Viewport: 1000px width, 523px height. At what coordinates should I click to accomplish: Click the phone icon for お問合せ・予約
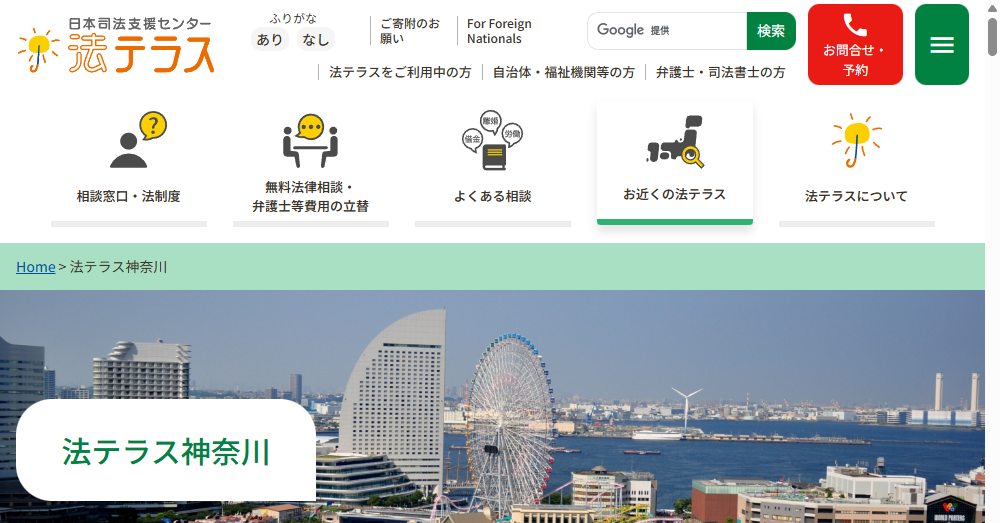pyautogui.click(x=854, y=26)
